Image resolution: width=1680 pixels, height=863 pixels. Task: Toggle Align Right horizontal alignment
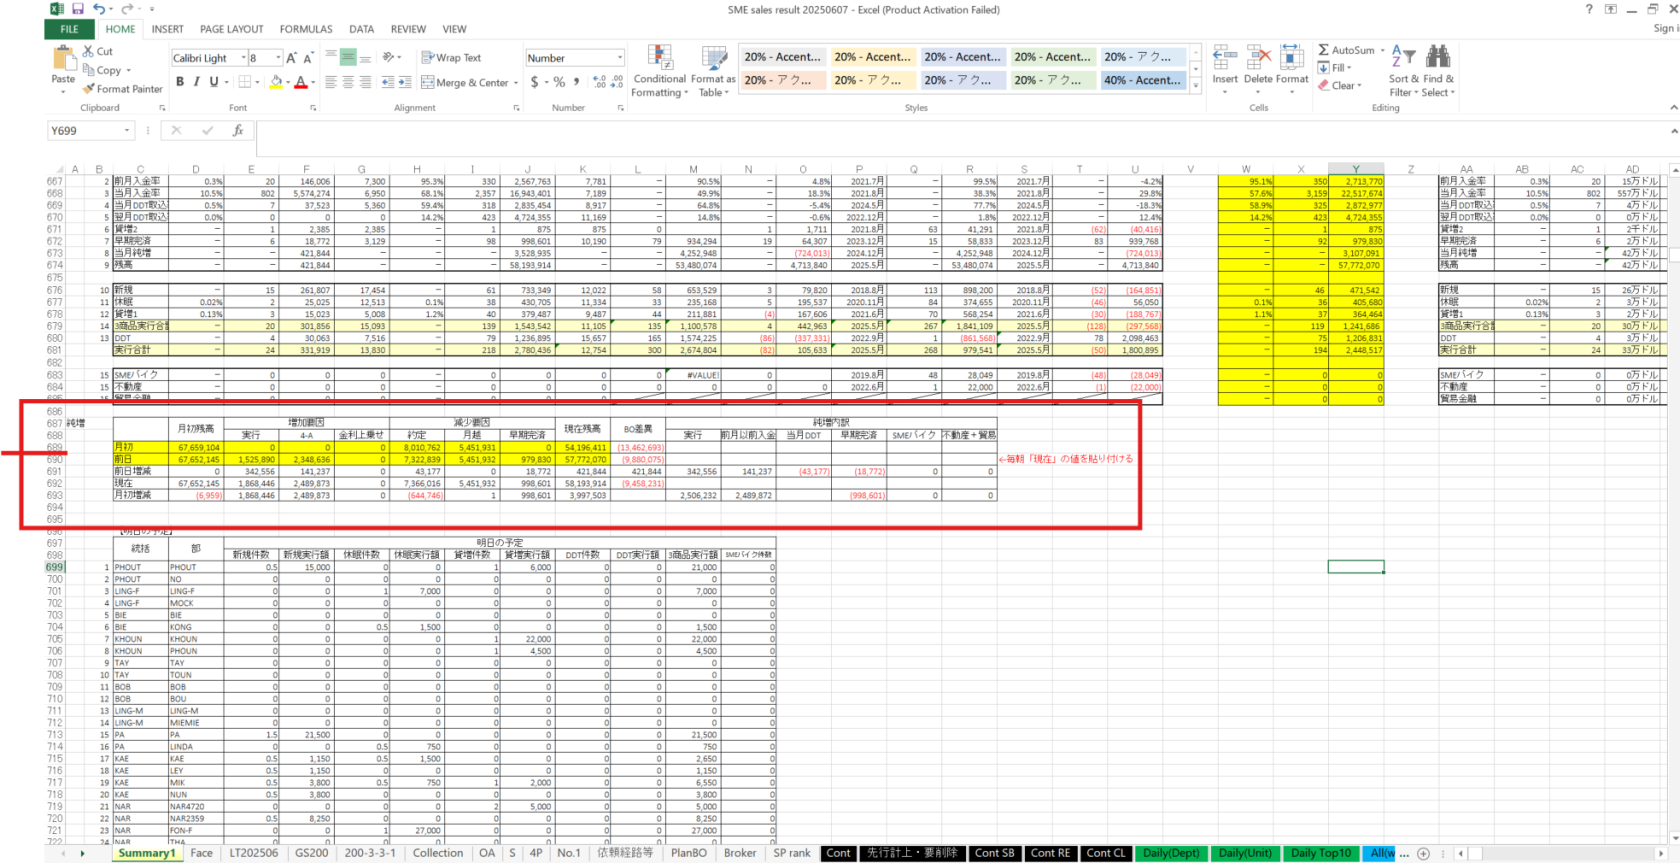coord(365,82)
